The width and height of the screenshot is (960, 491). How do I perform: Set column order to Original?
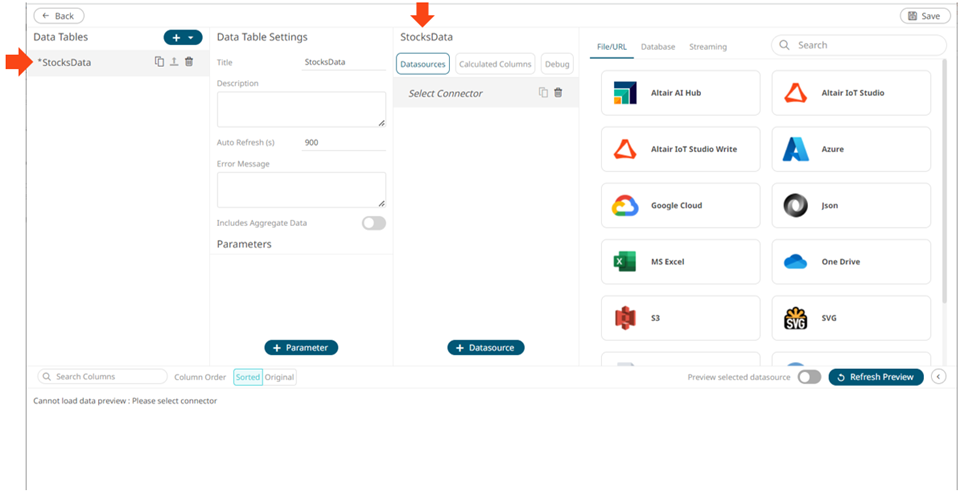tap(280, 377)
